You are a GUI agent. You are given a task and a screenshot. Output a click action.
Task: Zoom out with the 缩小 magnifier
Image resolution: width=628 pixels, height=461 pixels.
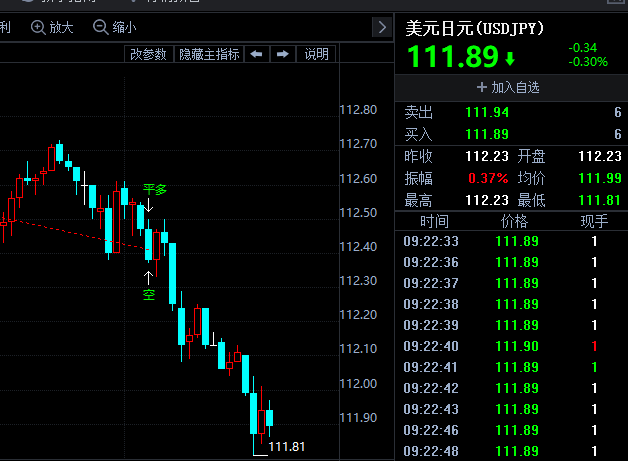pyautogui.click(x=115, y=27)
